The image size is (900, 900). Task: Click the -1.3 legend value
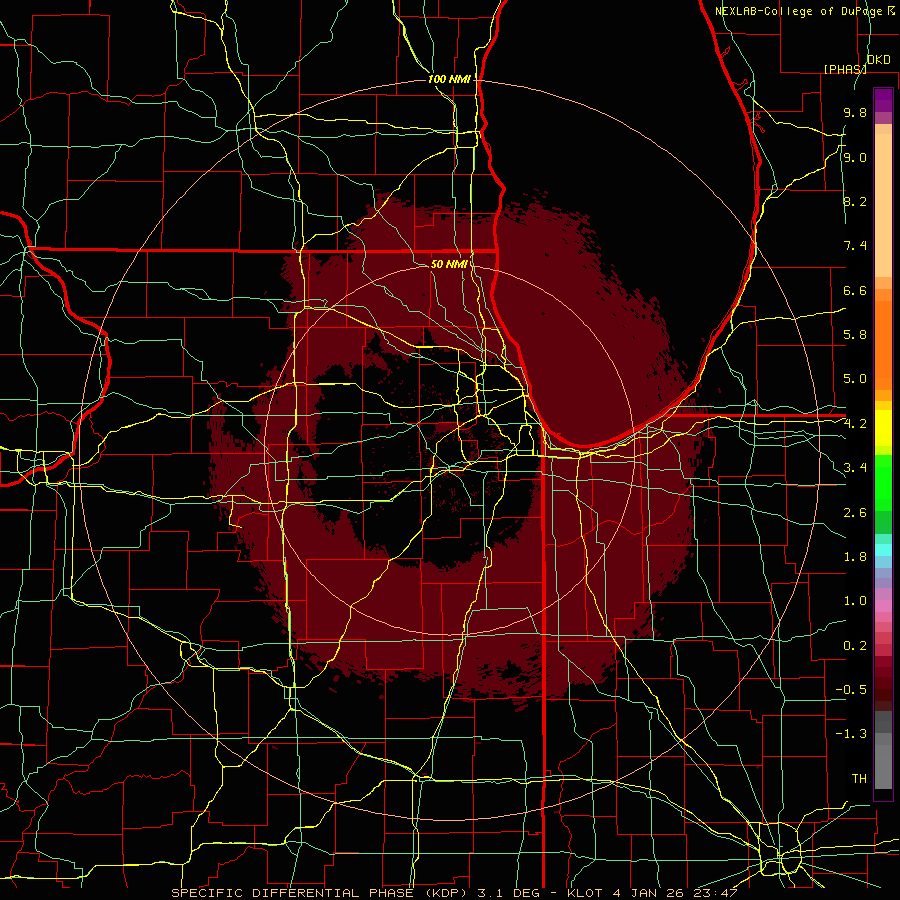[851, 734]
